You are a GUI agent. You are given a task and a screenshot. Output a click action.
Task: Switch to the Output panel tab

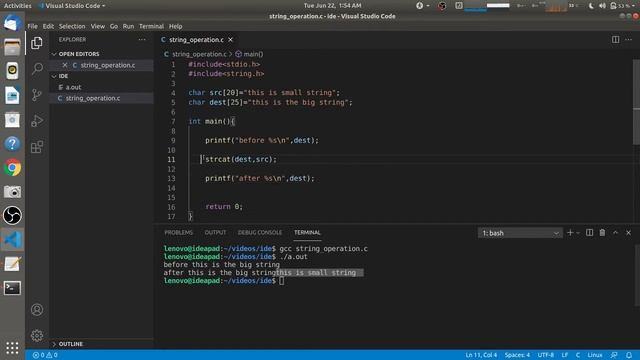pyautogui.click(x=215, y=233)
